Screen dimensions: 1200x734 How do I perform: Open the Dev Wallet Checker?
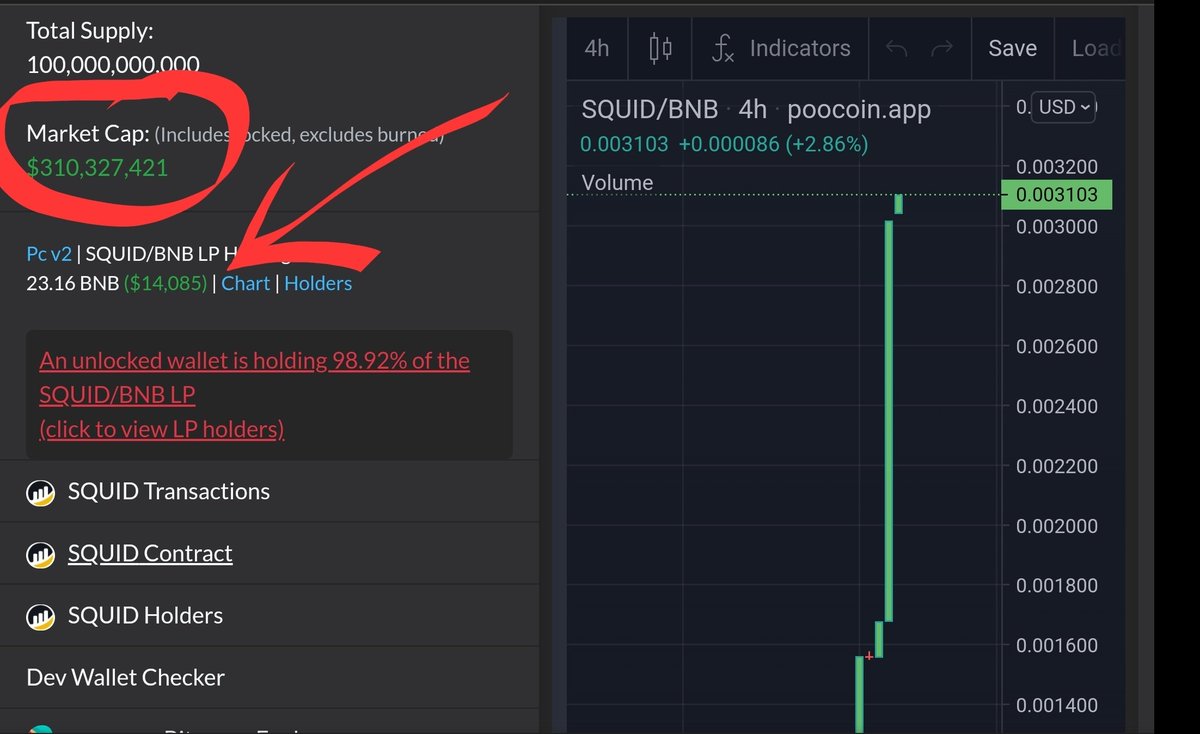pos(126,677)
